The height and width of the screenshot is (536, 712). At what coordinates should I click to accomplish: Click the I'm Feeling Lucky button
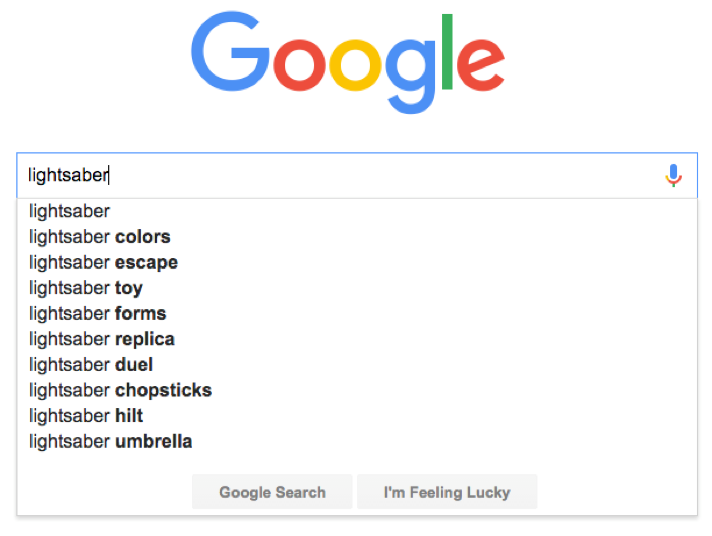tap(446, 492)
